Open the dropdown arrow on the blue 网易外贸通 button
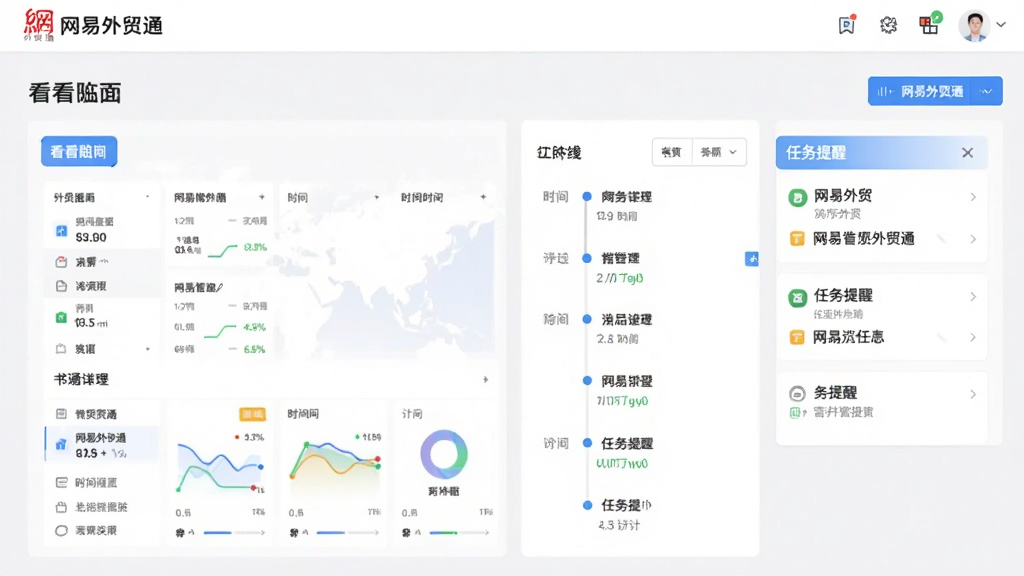The image size is (1024, 576). 987,91
